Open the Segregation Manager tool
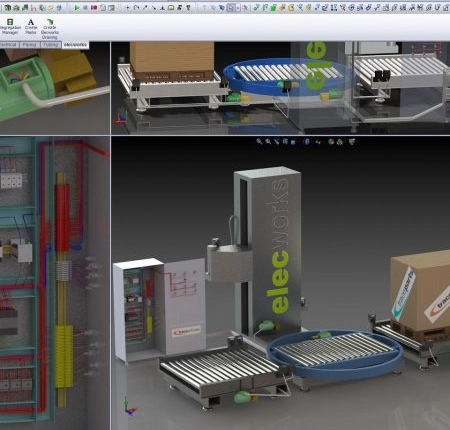 tap(10, 27)
